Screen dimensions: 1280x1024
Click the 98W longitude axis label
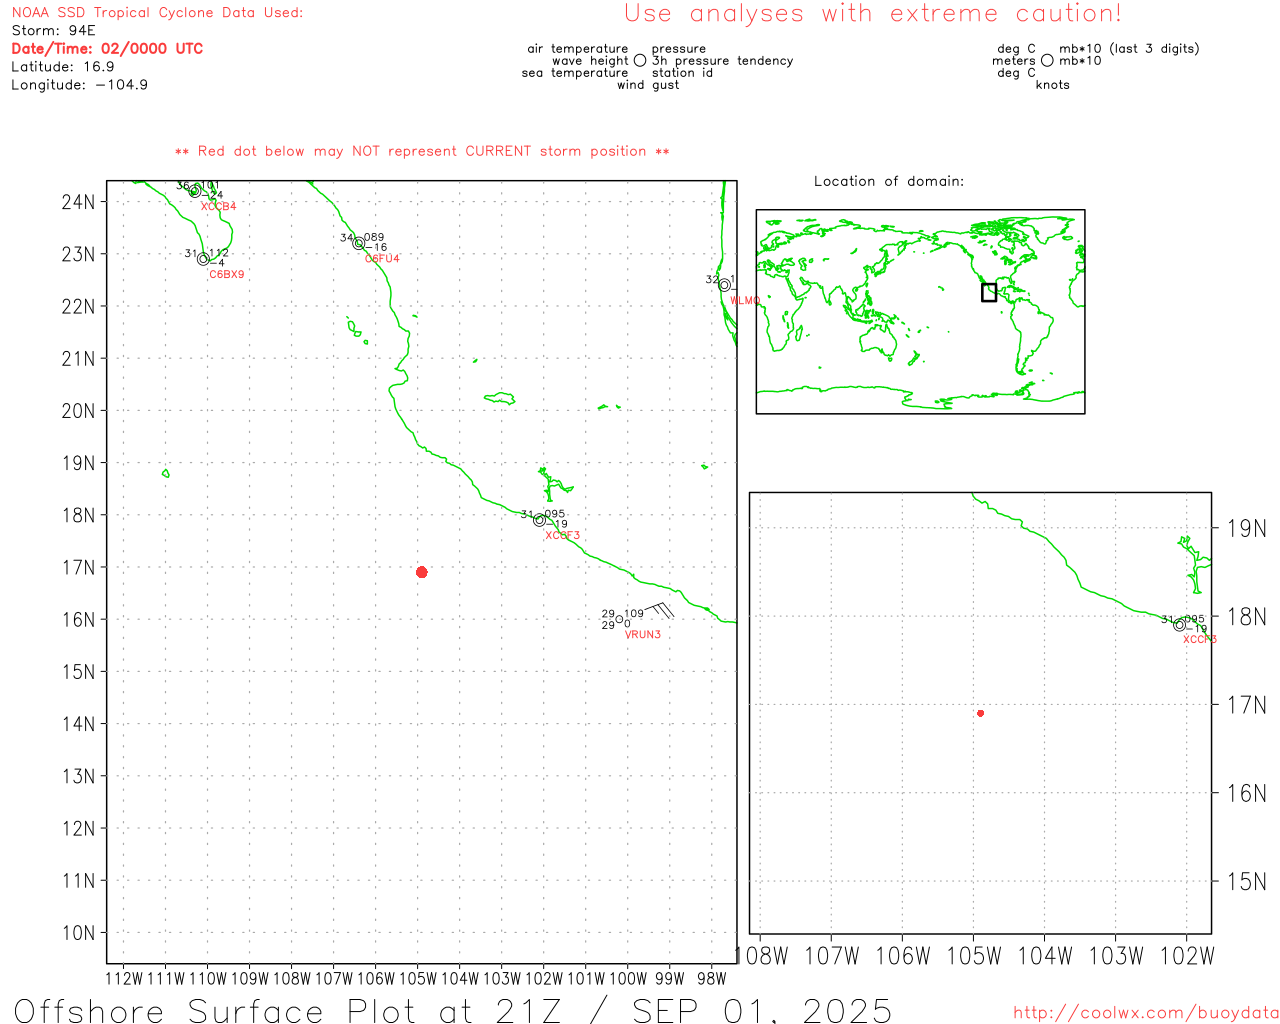[712, 979]
